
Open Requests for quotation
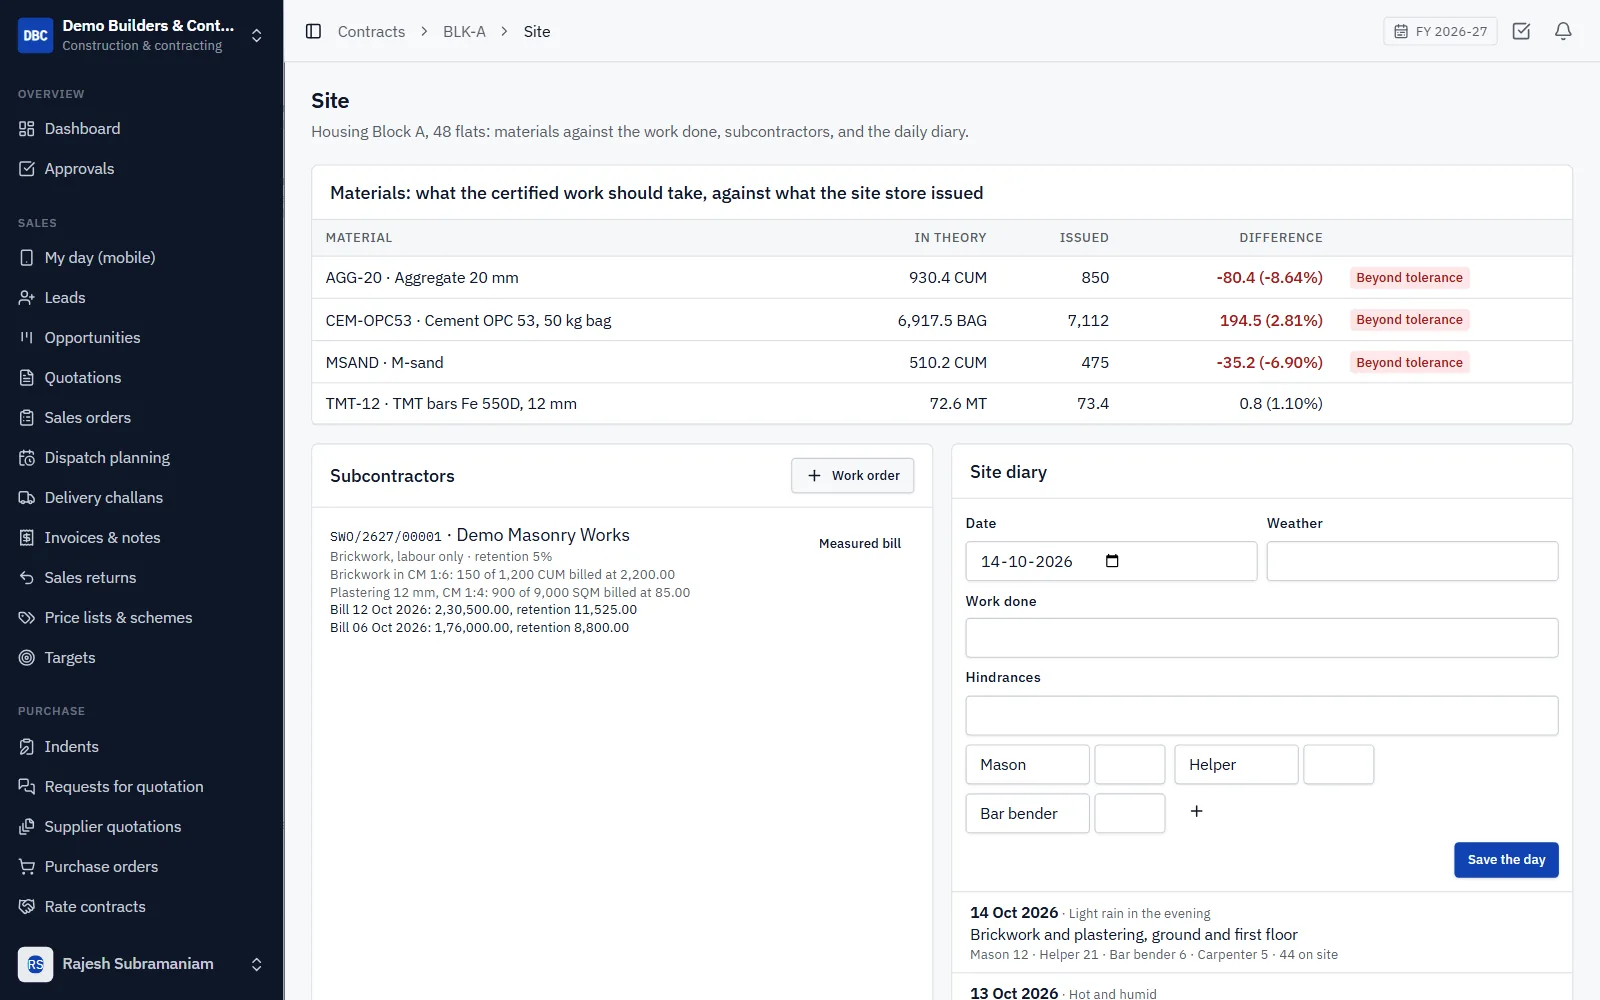coord(124,787)
